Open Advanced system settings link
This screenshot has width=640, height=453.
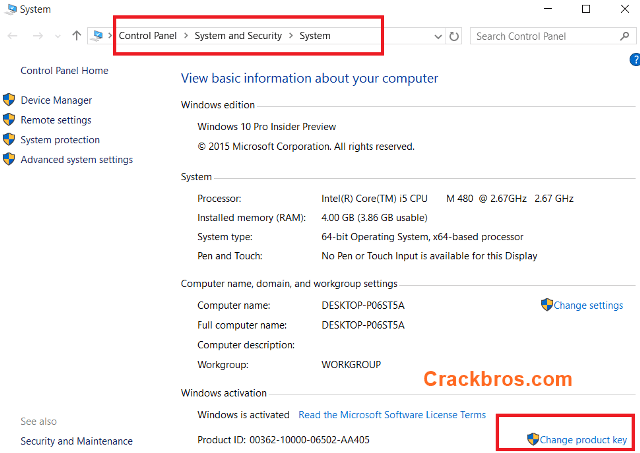coord(77,160)
